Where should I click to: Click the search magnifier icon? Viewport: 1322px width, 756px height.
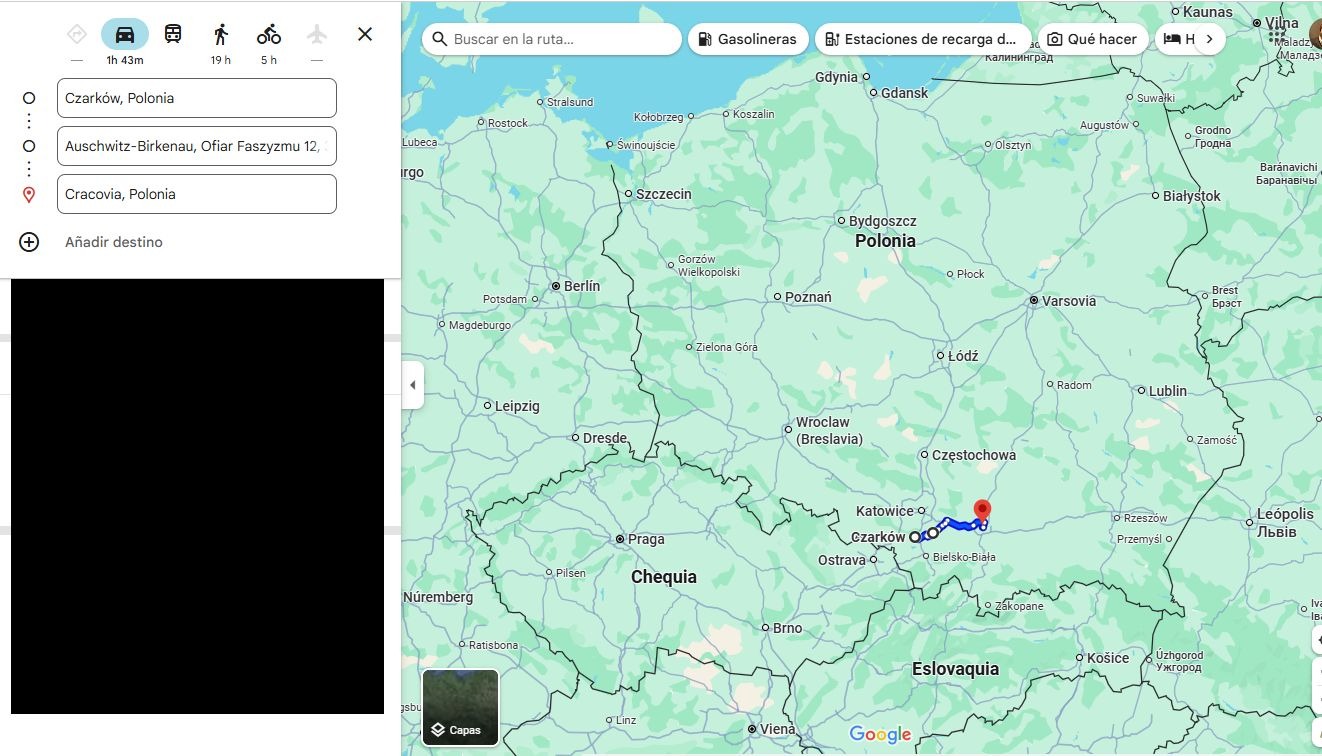[440, 39]
